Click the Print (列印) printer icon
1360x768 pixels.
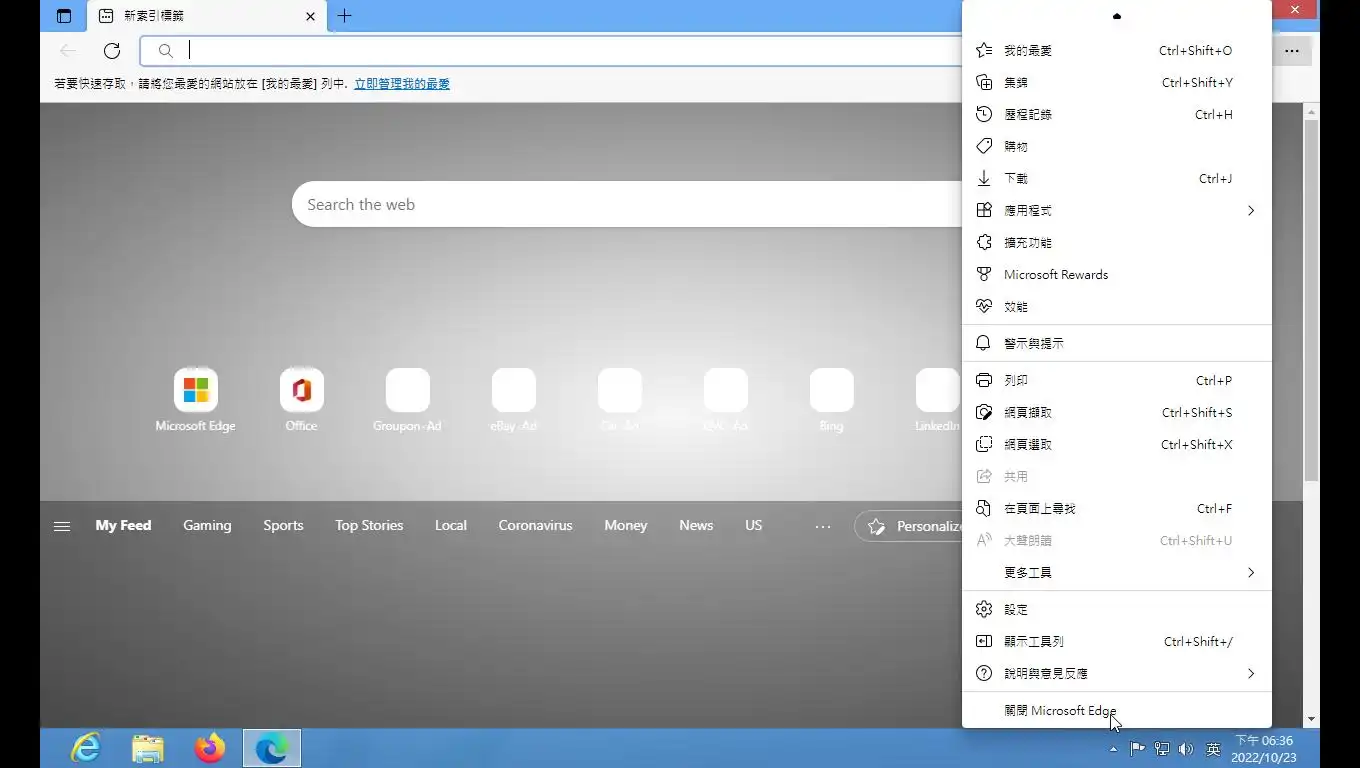[984, 380]
